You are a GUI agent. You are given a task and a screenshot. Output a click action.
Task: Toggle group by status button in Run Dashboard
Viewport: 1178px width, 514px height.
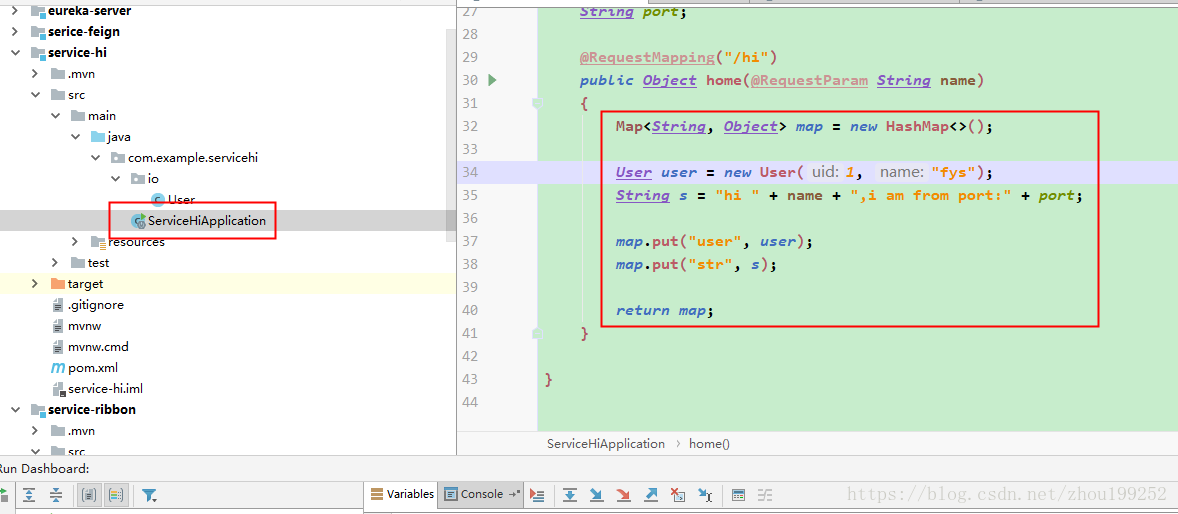coord(116,494)
